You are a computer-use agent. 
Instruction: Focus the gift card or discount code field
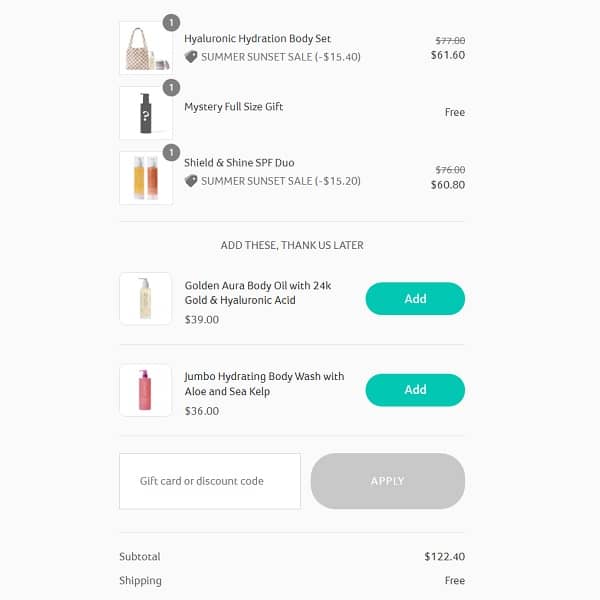[210, 481]
